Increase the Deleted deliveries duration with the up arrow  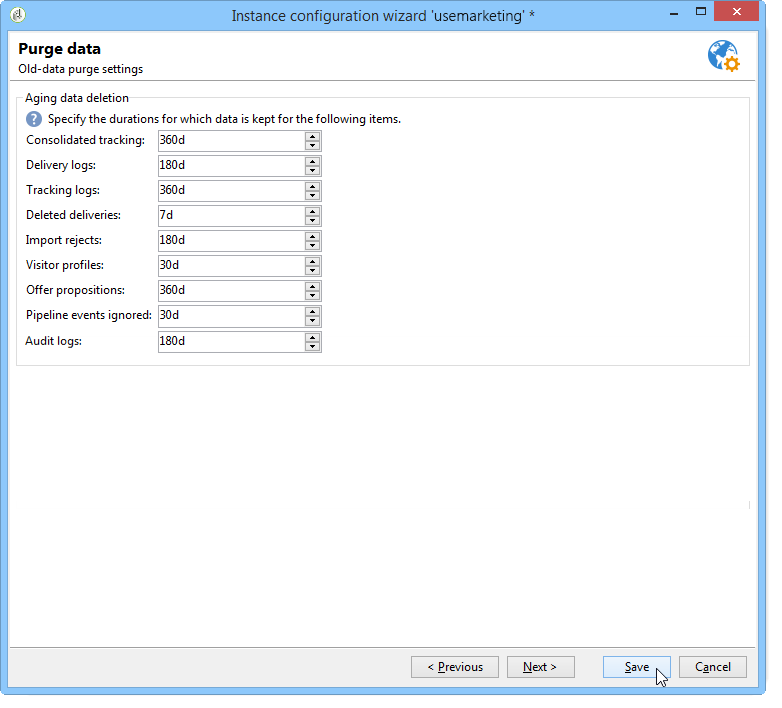(313, 211)
